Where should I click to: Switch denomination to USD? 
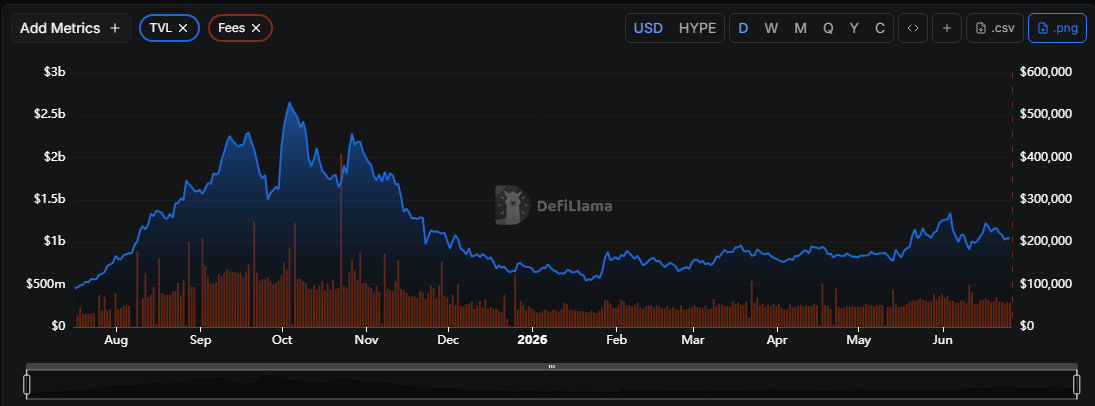648,28
